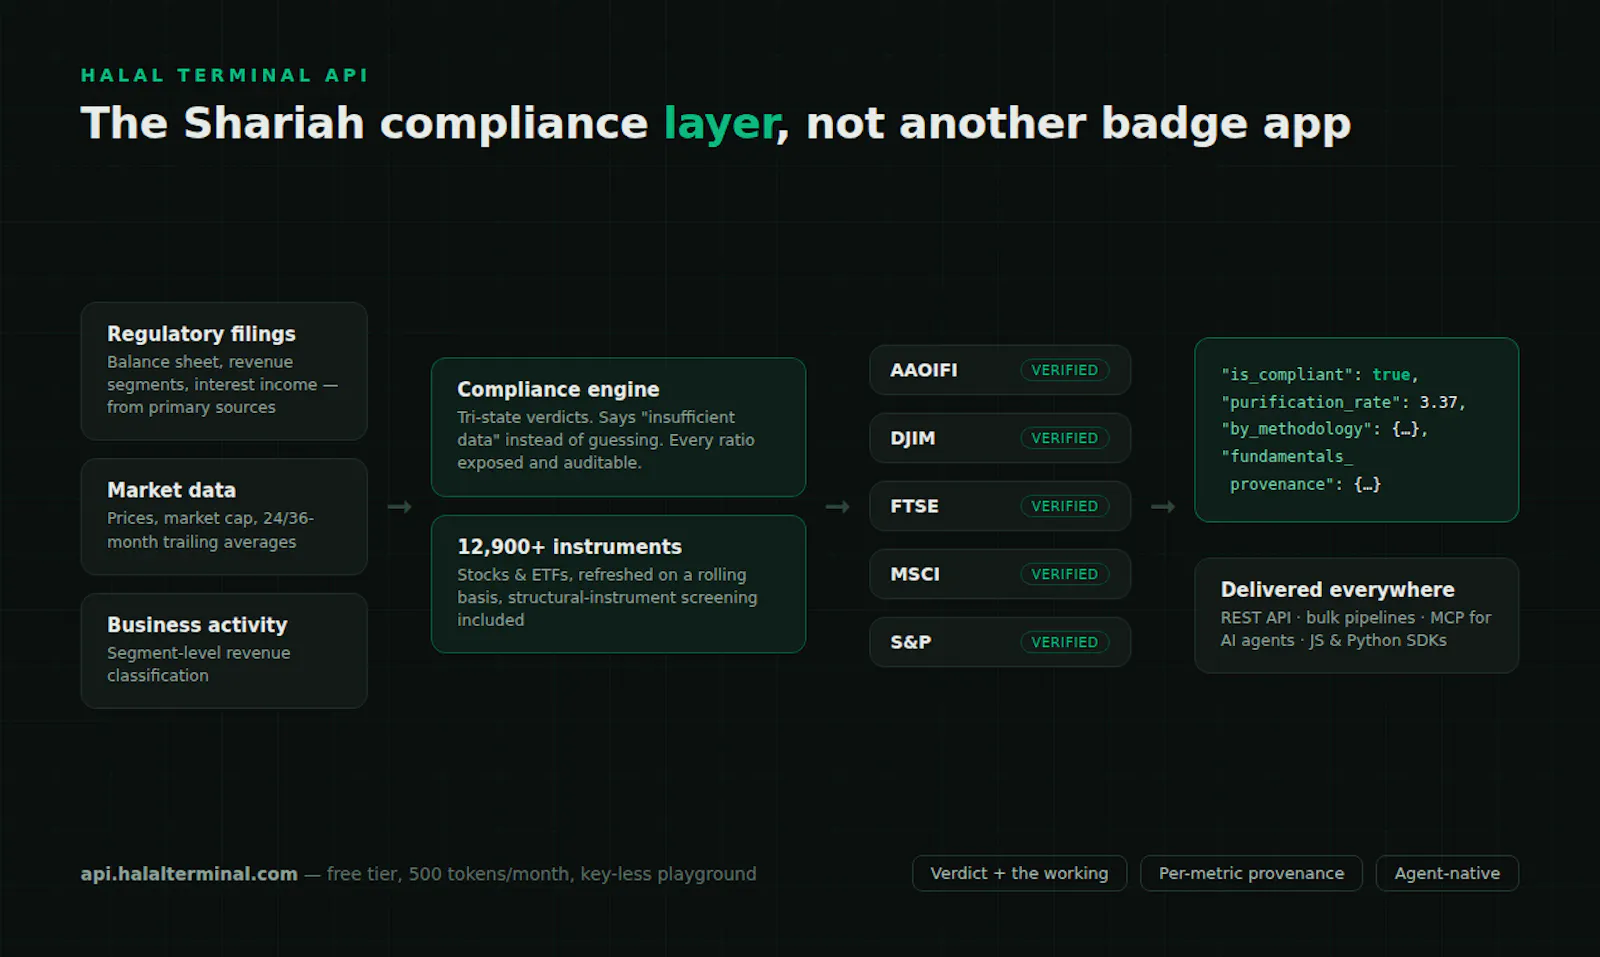Screen dimensions: 1600x957
Task: Click the DJIM methodology row
Action: (x=1000, y=438)
